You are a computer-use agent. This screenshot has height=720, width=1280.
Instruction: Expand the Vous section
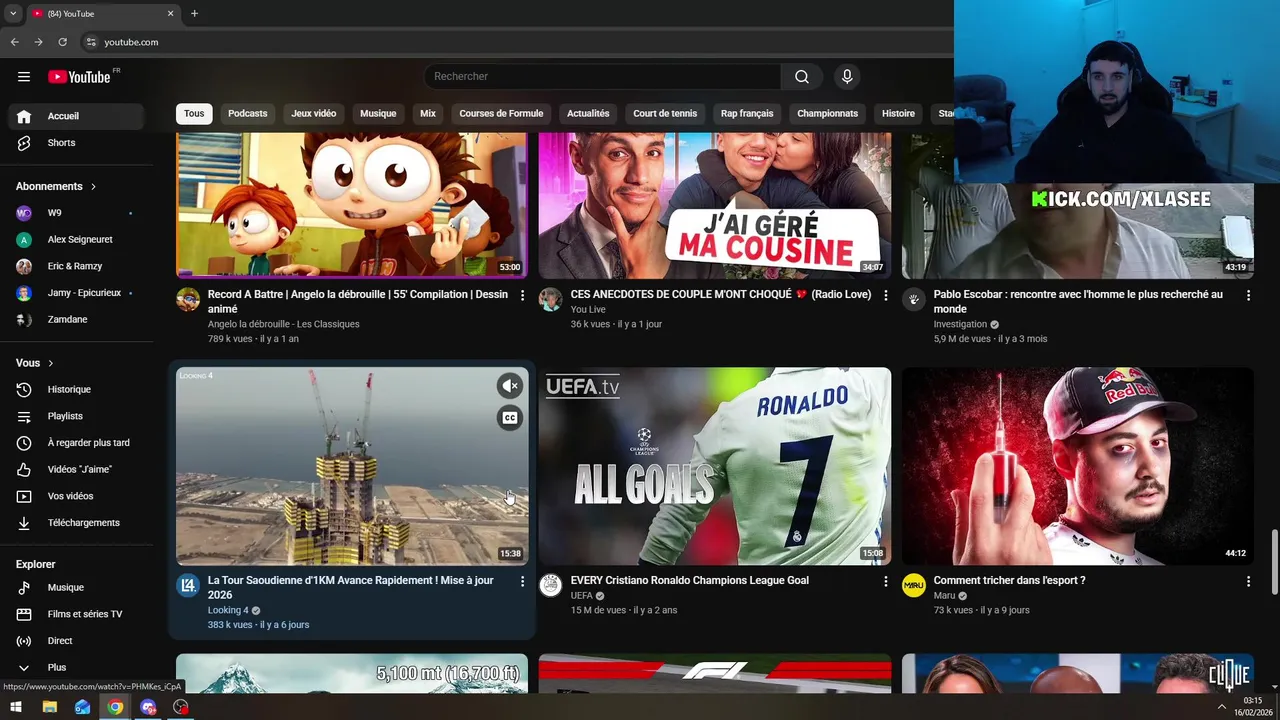point(35,363)
